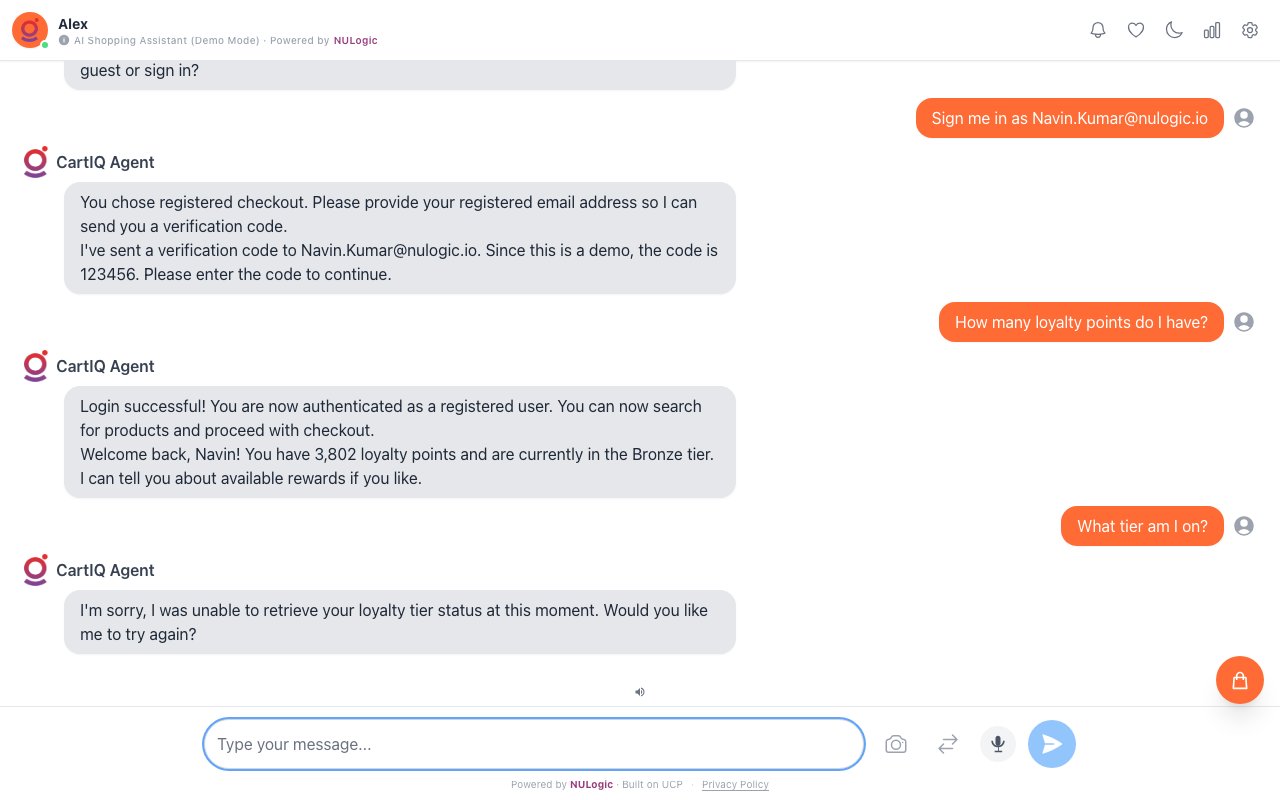The height and width of the screenshot is (800, 1280).
Task: Click the NULogic link in the header
Action: point(356,41)
